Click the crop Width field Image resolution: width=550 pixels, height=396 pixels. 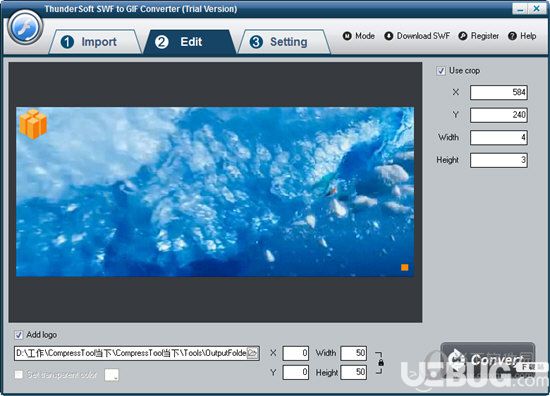click(x=499, y=137)
